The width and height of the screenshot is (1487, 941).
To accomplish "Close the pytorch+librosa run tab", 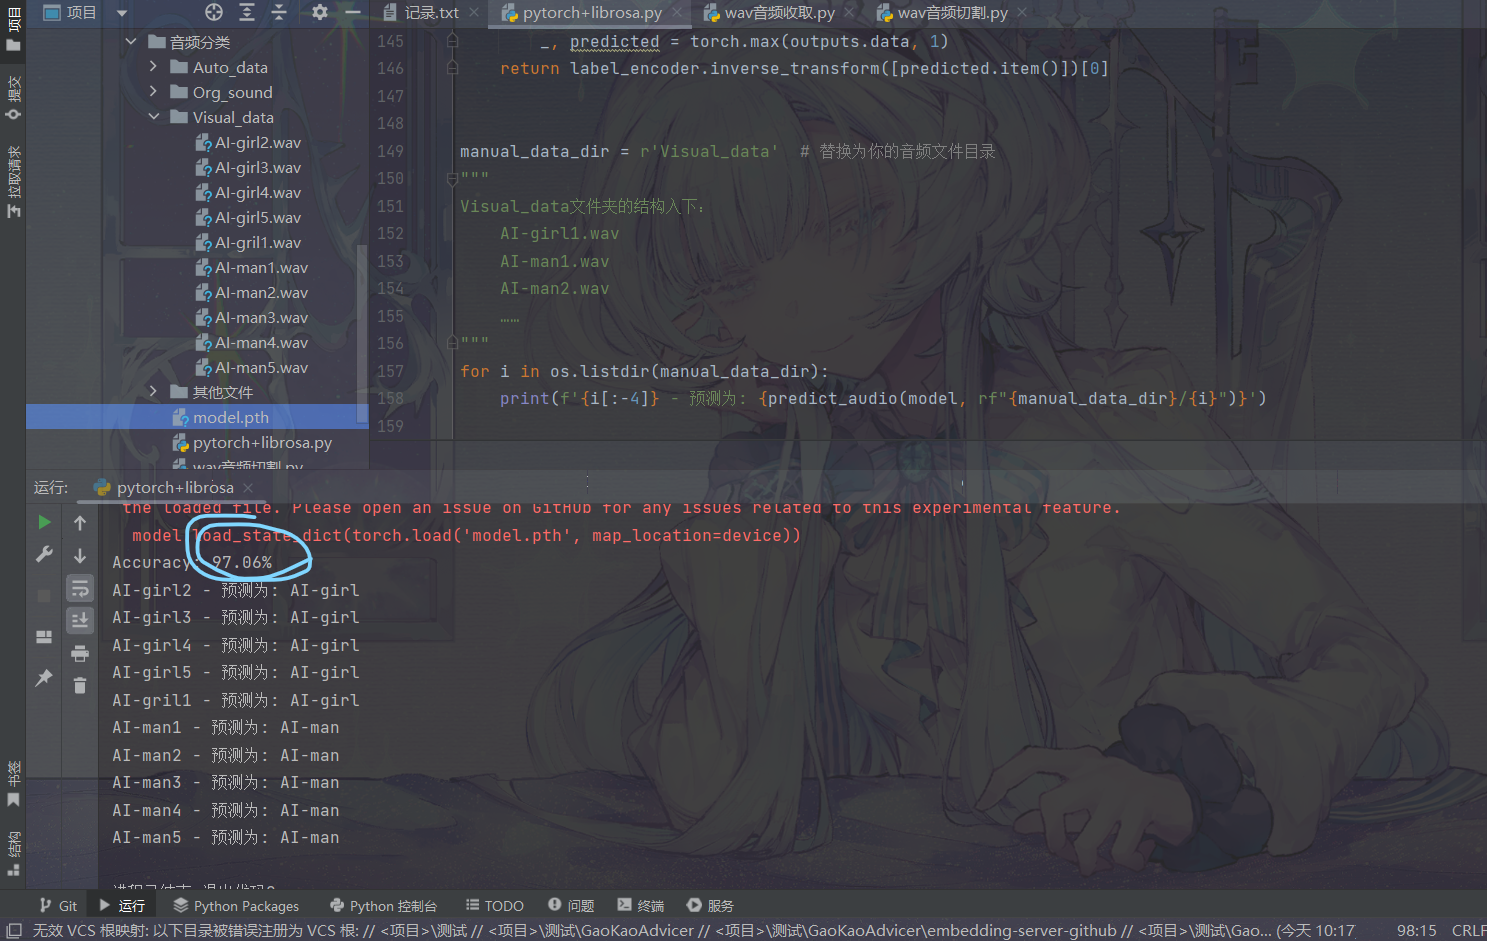I will coord(248,487).
